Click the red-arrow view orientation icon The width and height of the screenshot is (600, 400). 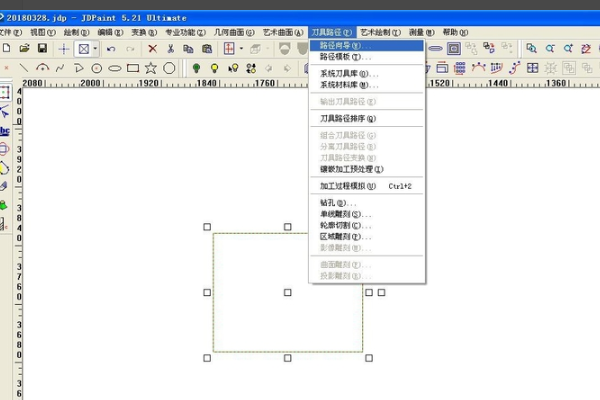(229, 49)
